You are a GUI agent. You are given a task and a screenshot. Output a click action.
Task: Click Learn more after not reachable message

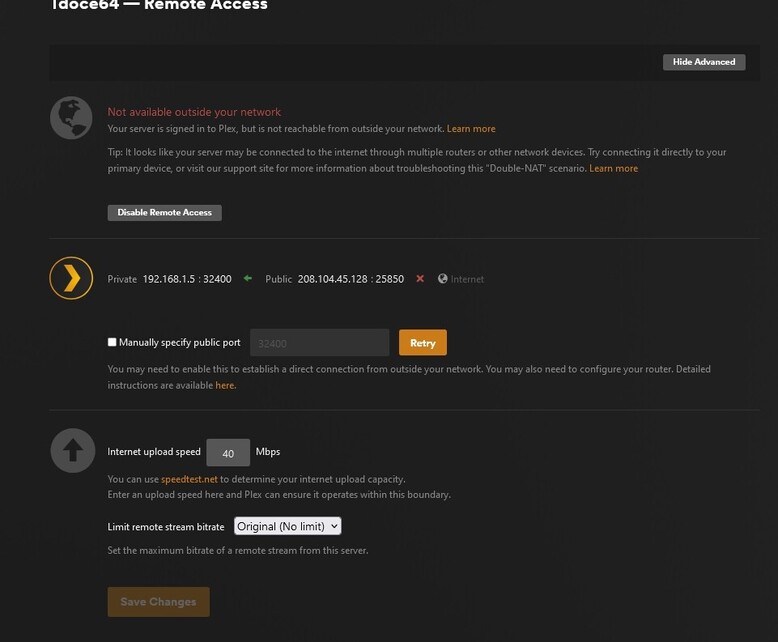coord(471,129)
